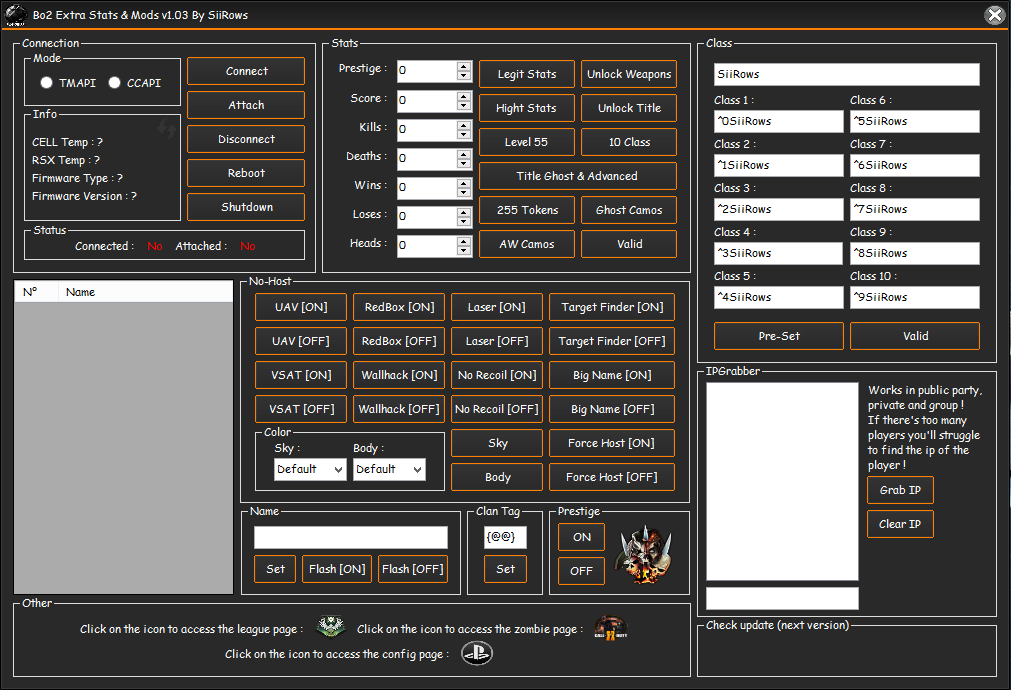Click Unlock Weapons
The height and width of the screenshot is (690, 1011).
(x=629, y=74)
